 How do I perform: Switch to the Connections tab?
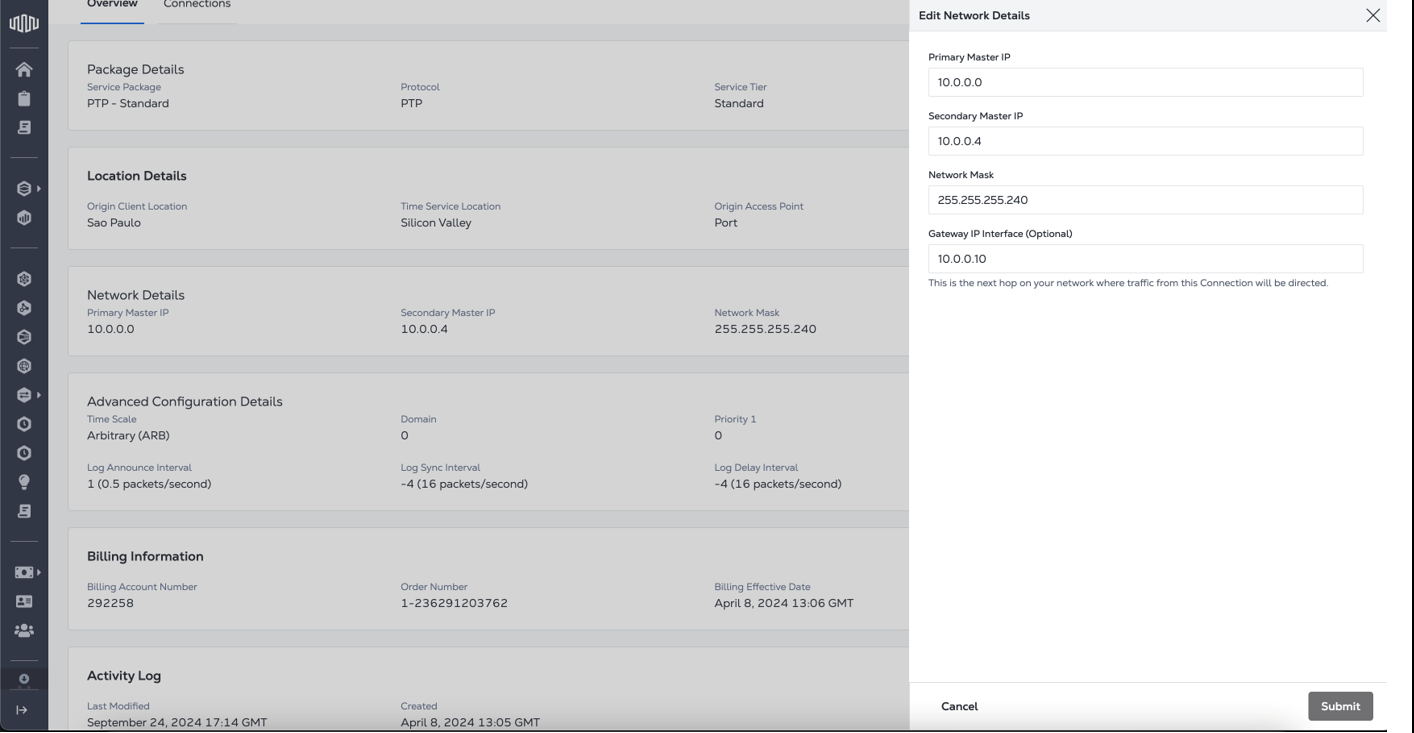coord(197,5)
